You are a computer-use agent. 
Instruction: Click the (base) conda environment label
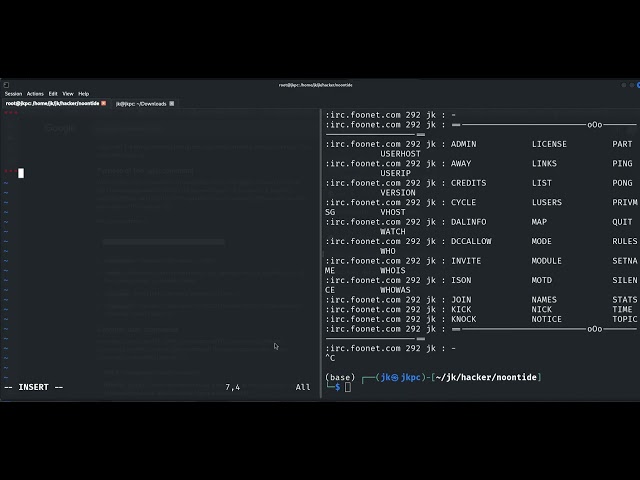point(340,378)
